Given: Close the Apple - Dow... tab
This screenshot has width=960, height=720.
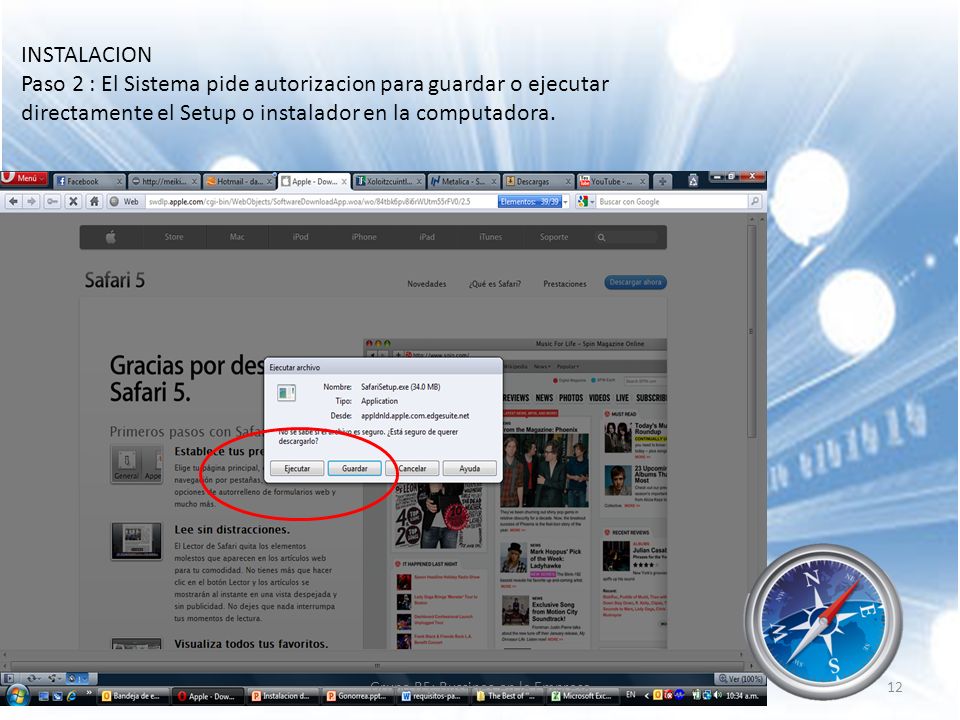Looking at the screenshot, I should [344, 182].
